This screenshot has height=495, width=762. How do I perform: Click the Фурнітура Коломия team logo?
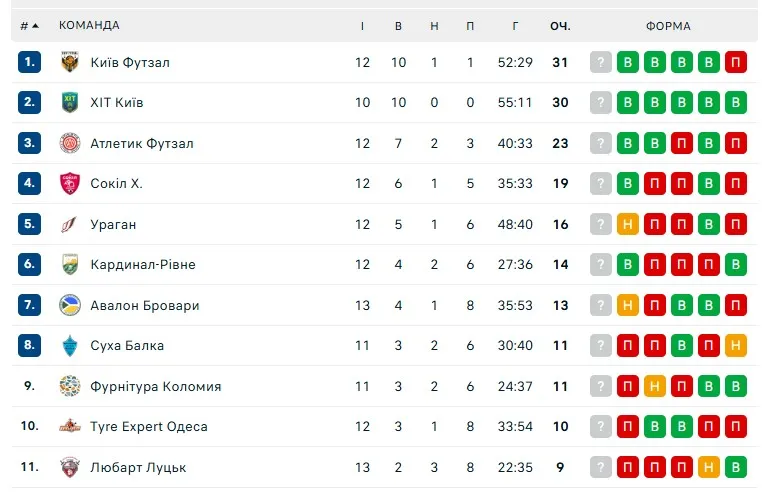[70, 386]
